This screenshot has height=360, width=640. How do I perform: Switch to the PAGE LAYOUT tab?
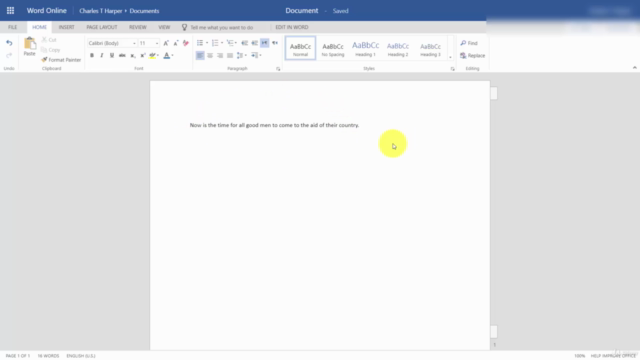pos(102,27)
